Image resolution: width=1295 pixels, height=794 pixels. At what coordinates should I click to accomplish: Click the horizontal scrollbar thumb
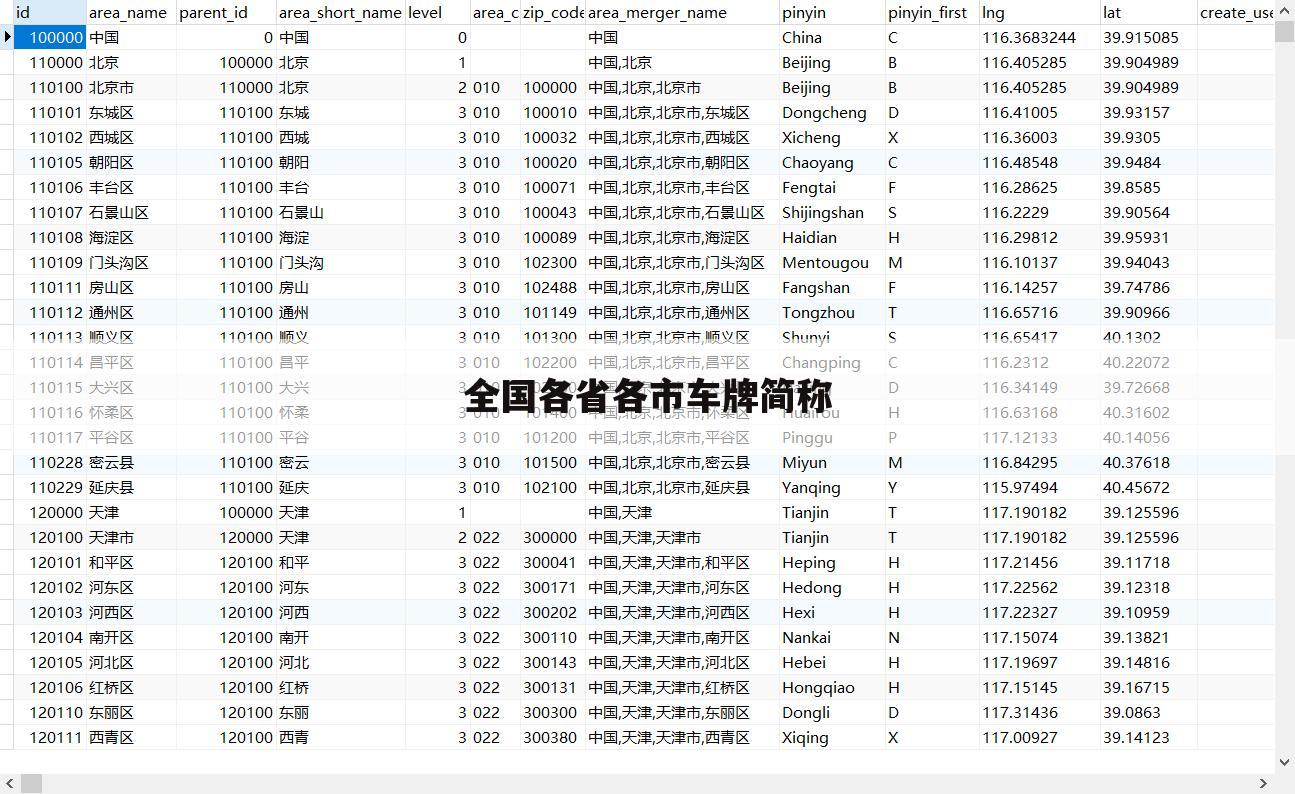click(31, 783)
